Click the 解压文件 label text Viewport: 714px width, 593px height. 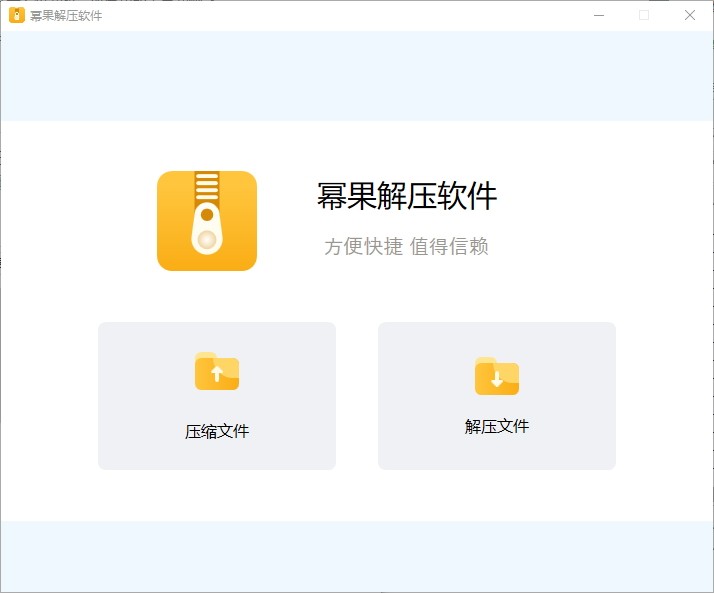point(497,426)
